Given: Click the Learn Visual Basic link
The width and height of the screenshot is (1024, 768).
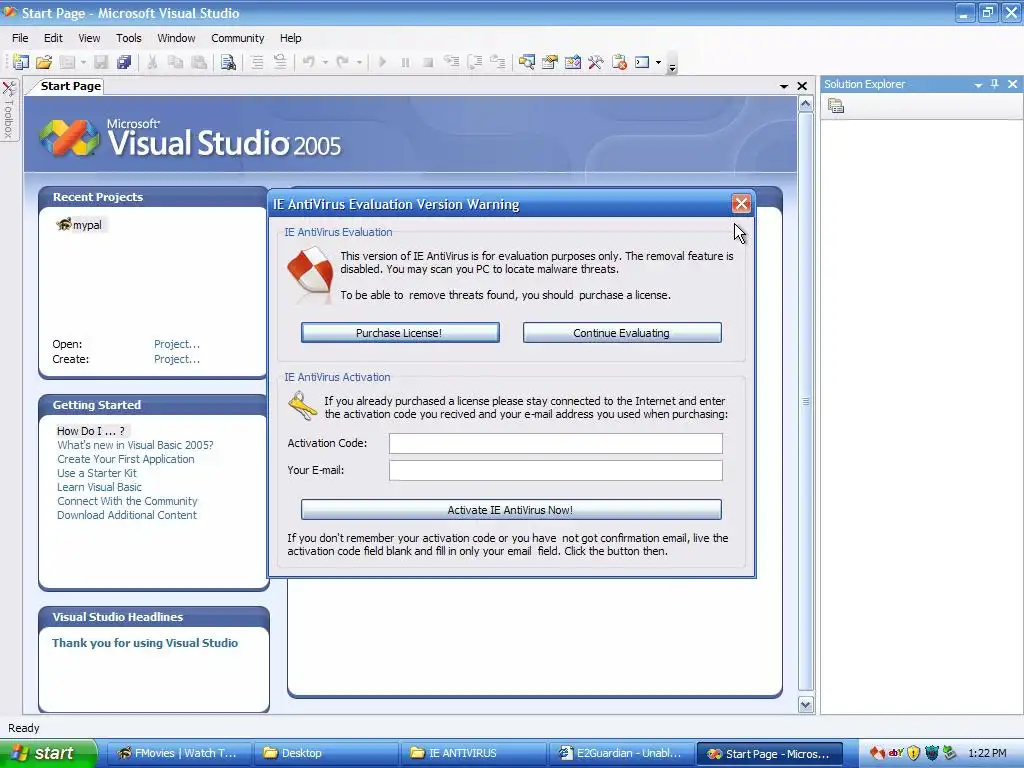Looking at the screenshot, I should [99, 487].
